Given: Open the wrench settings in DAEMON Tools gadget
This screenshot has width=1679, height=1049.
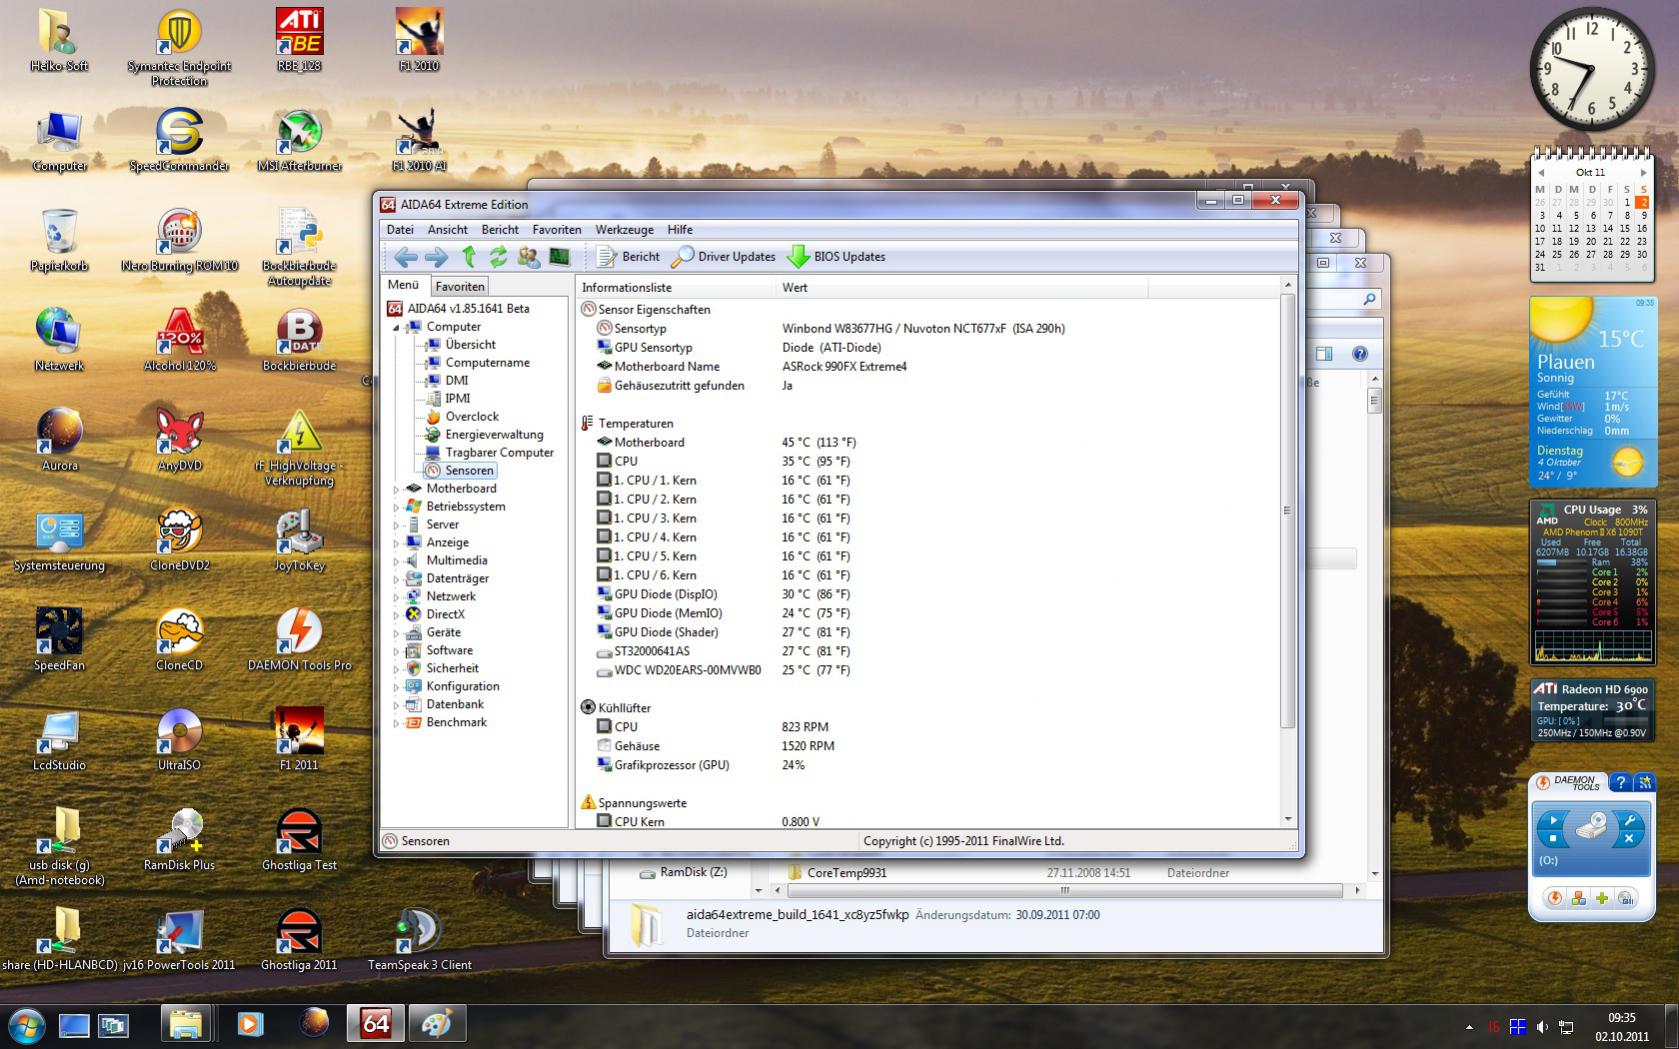Looking at the screenshot, I should pos(1628,820).
